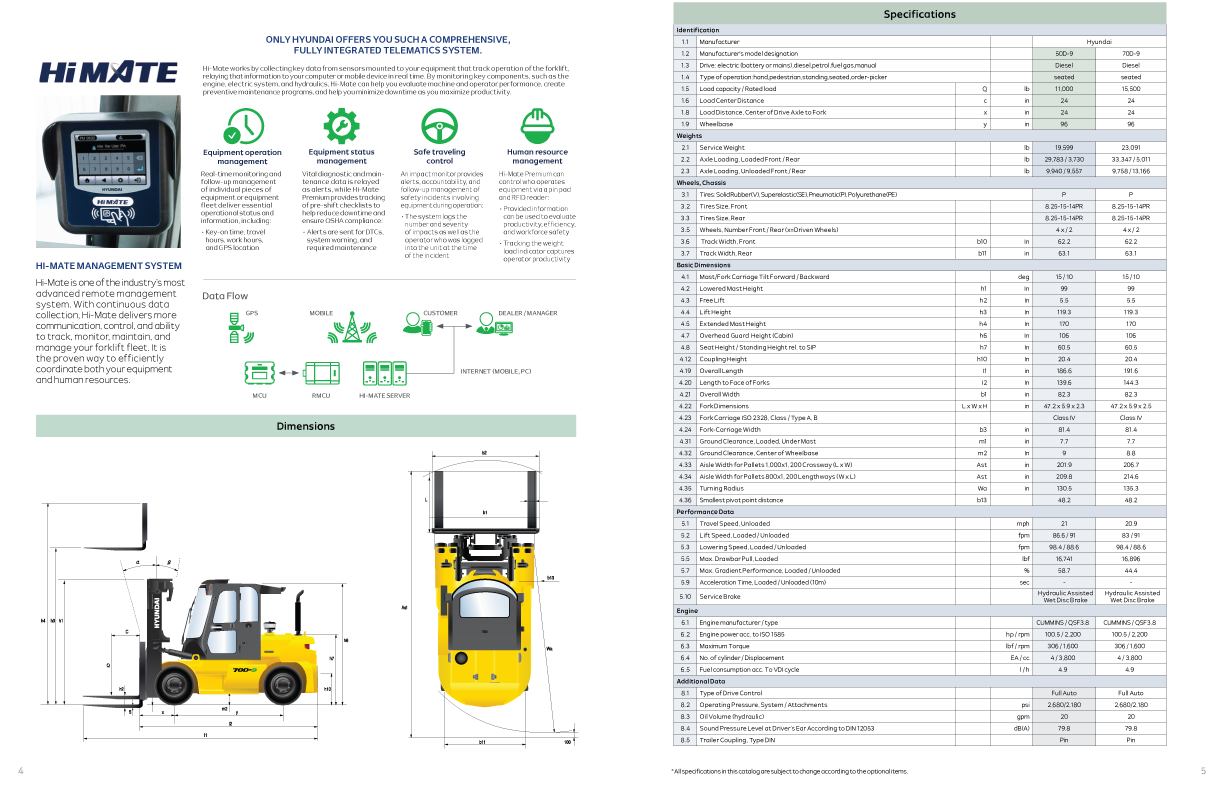Click the Weights section header

pyautogui.click(x=919, y=135)
